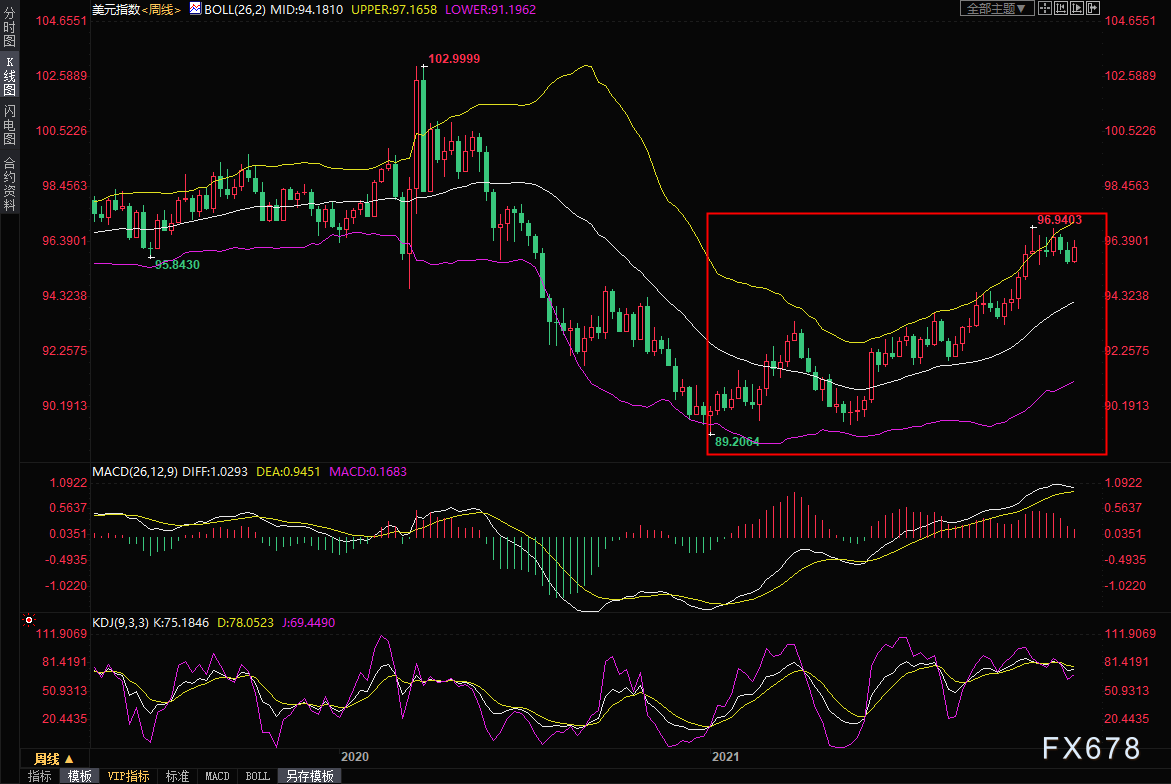The width and height of the screenshot is (1171, 784).
Task: Switch to 分时图 sidebar view
Action: (x=10, y=26)
